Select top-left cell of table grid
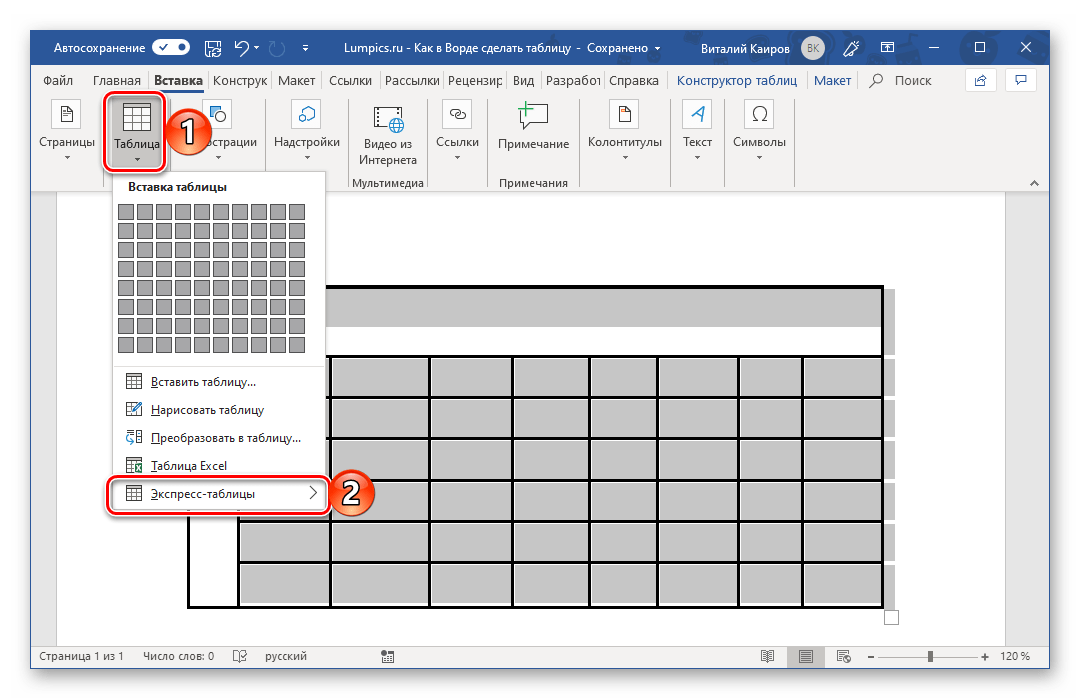 pyautogui.click(x=126, y=212)
